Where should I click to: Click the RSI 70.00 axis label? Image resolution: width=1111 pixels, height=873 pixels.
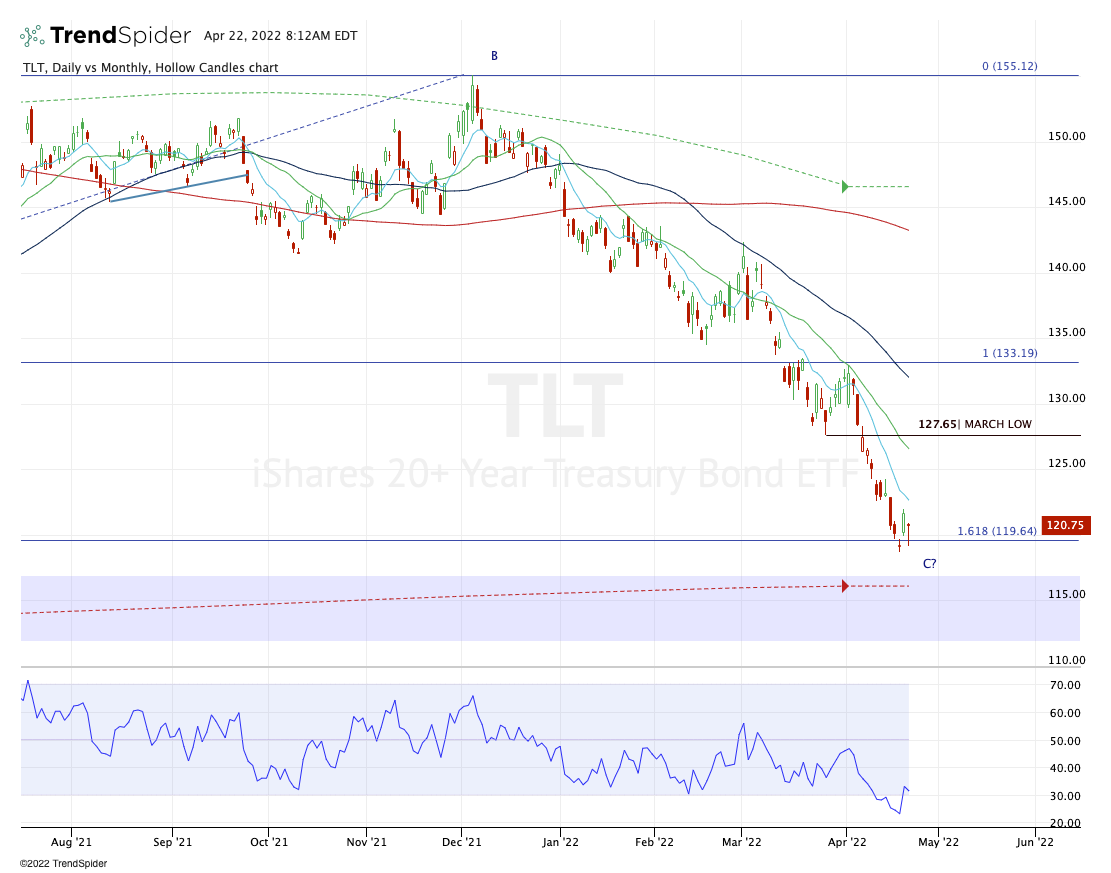coord(1065,685)
